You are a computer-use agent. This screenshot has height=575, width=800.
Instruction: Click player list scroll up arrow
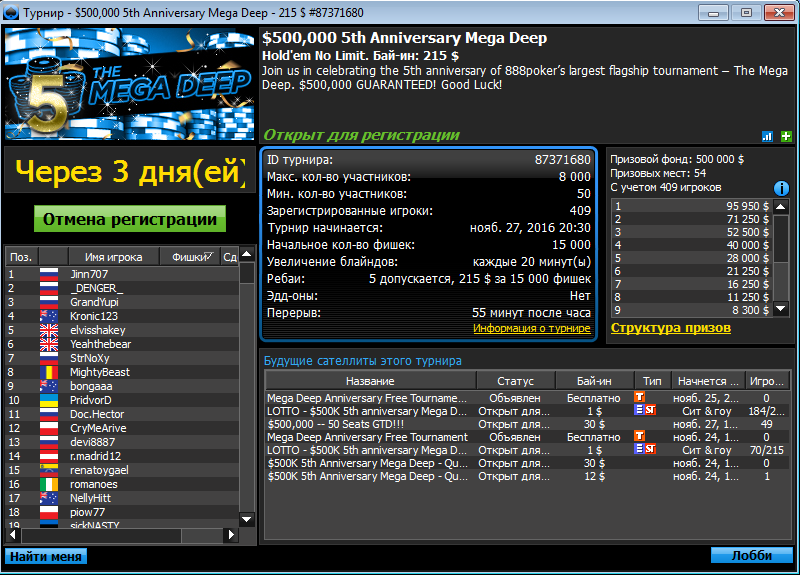247,254
